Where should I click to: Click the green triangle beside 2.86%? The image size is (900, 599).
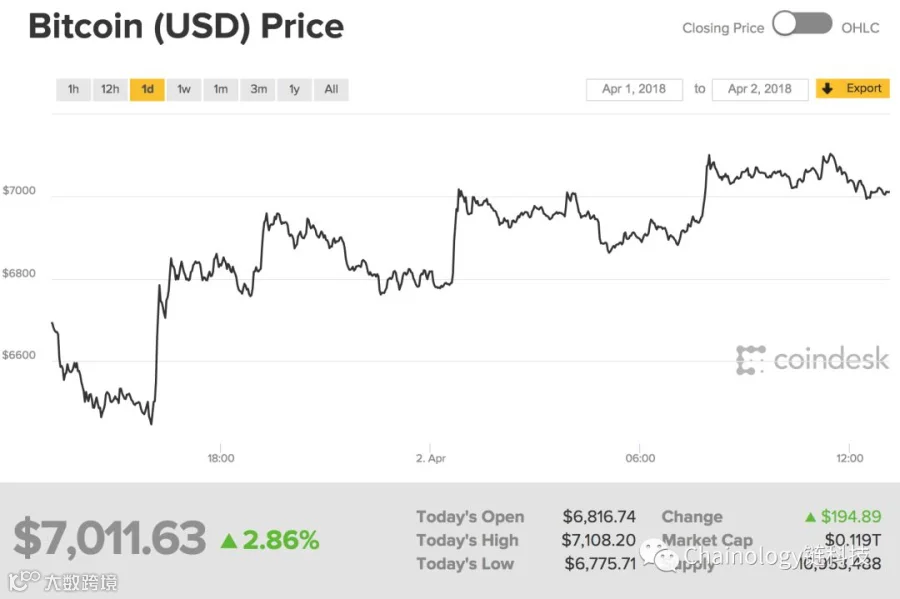(229, 540)
